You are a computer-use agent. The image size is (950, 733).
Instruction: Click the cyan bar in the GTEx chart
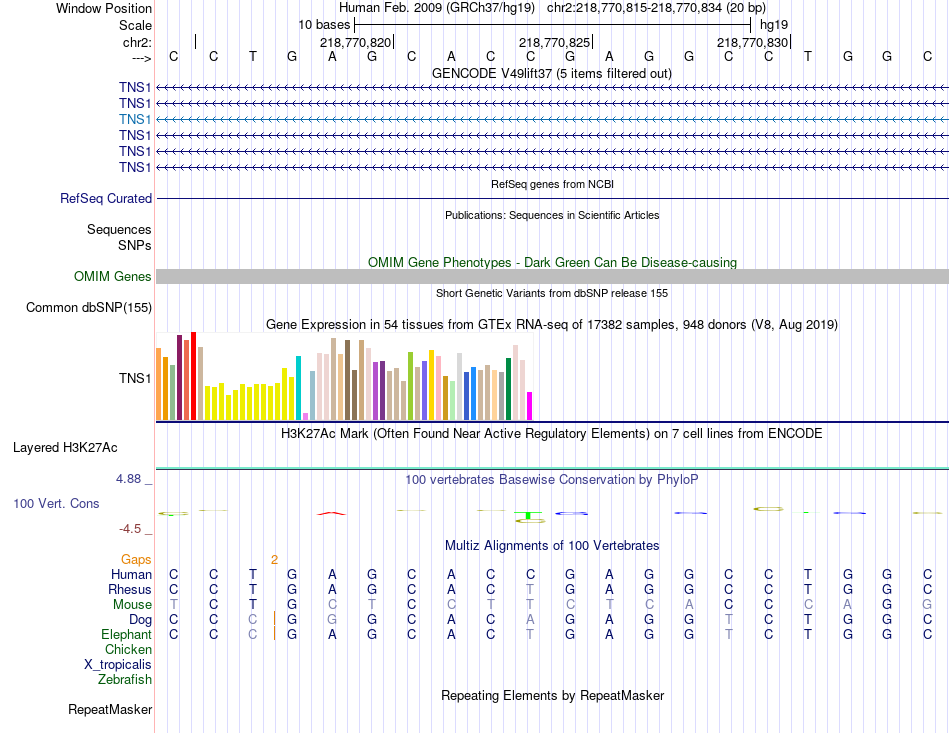click(x=298, y=388)
